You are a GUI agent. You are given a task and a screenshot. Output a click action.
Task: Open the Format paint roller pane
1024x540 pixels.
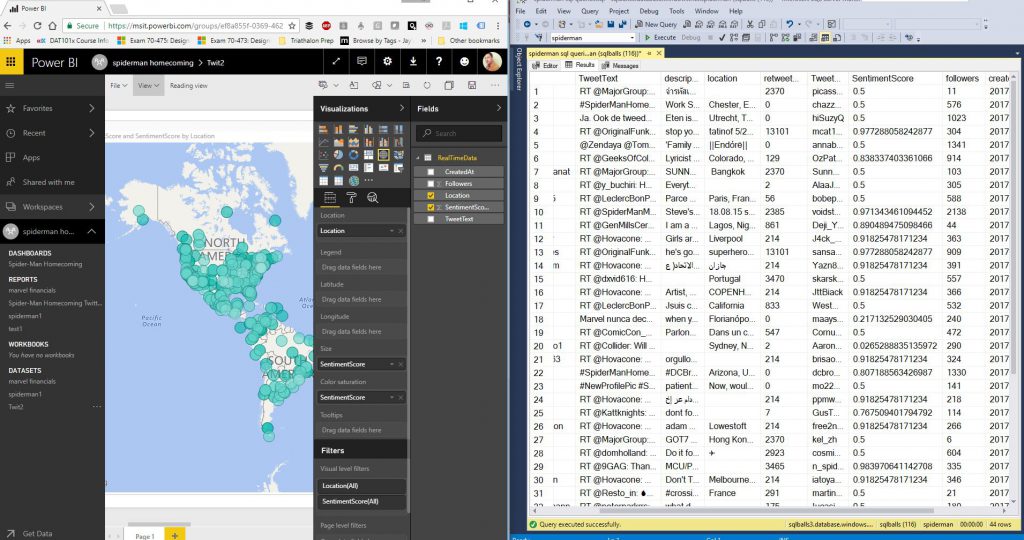point(351,198)
